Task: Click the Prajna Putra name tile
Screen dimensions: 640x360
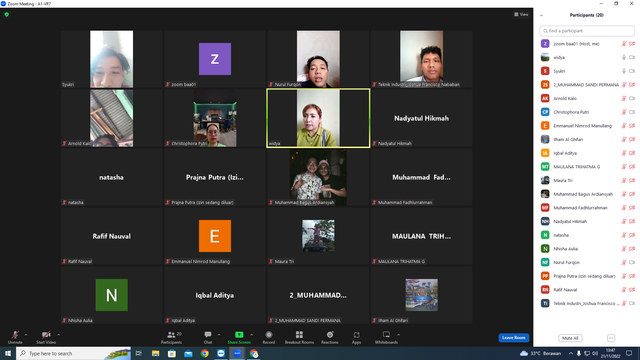Action: (215, 177)
